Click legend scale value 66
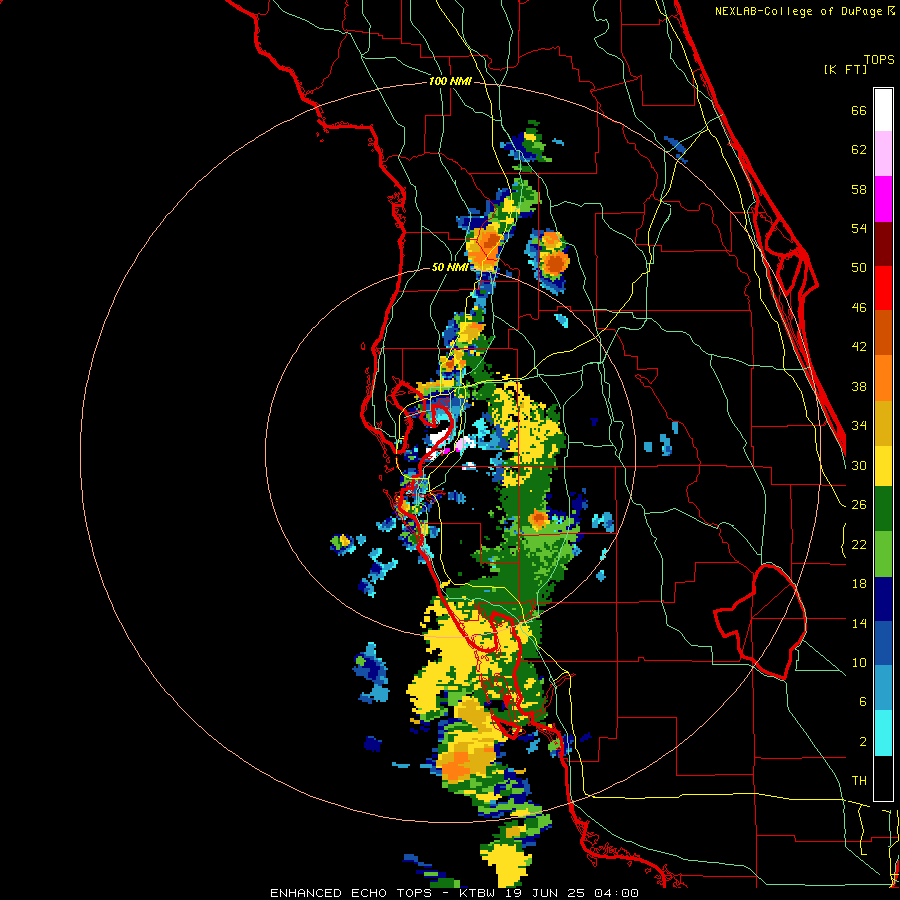900x900 pixels. (x=859, y=110)
